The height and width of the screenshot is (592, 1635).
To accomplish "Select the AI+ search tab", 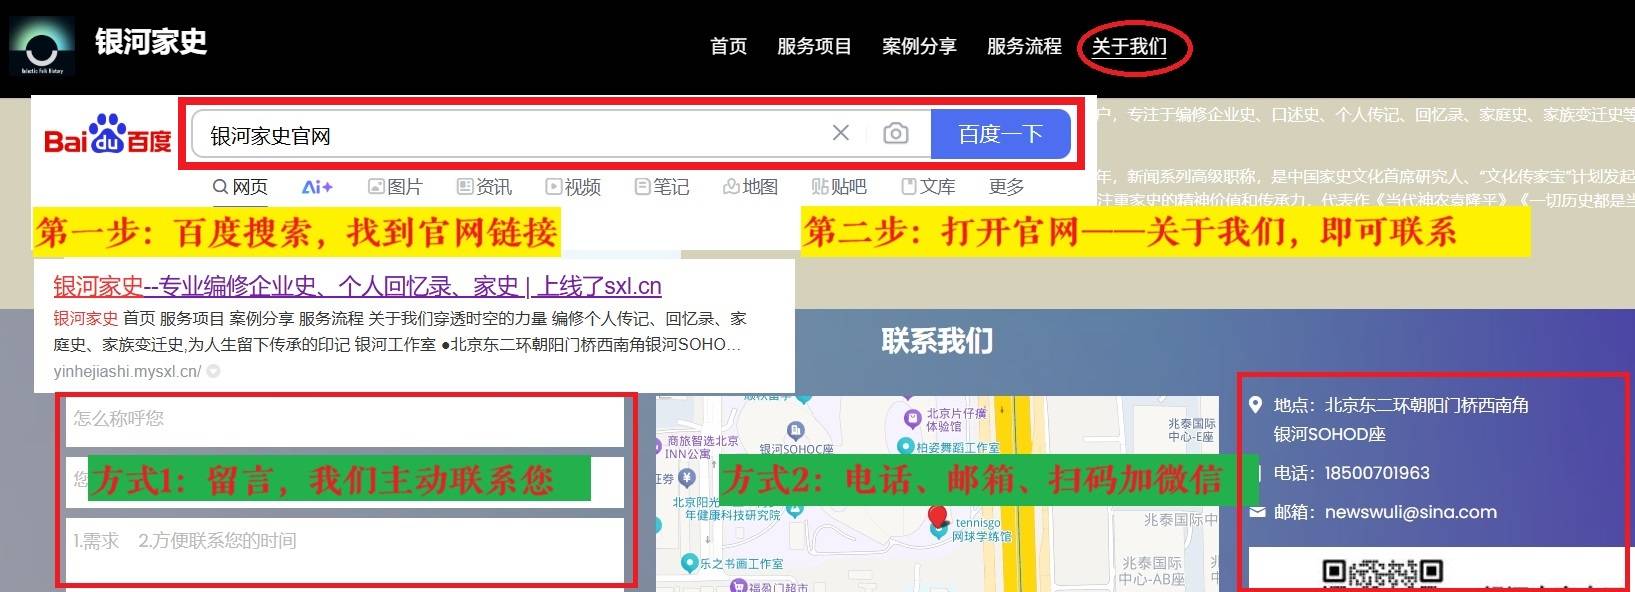I will (x=317, y=187).
